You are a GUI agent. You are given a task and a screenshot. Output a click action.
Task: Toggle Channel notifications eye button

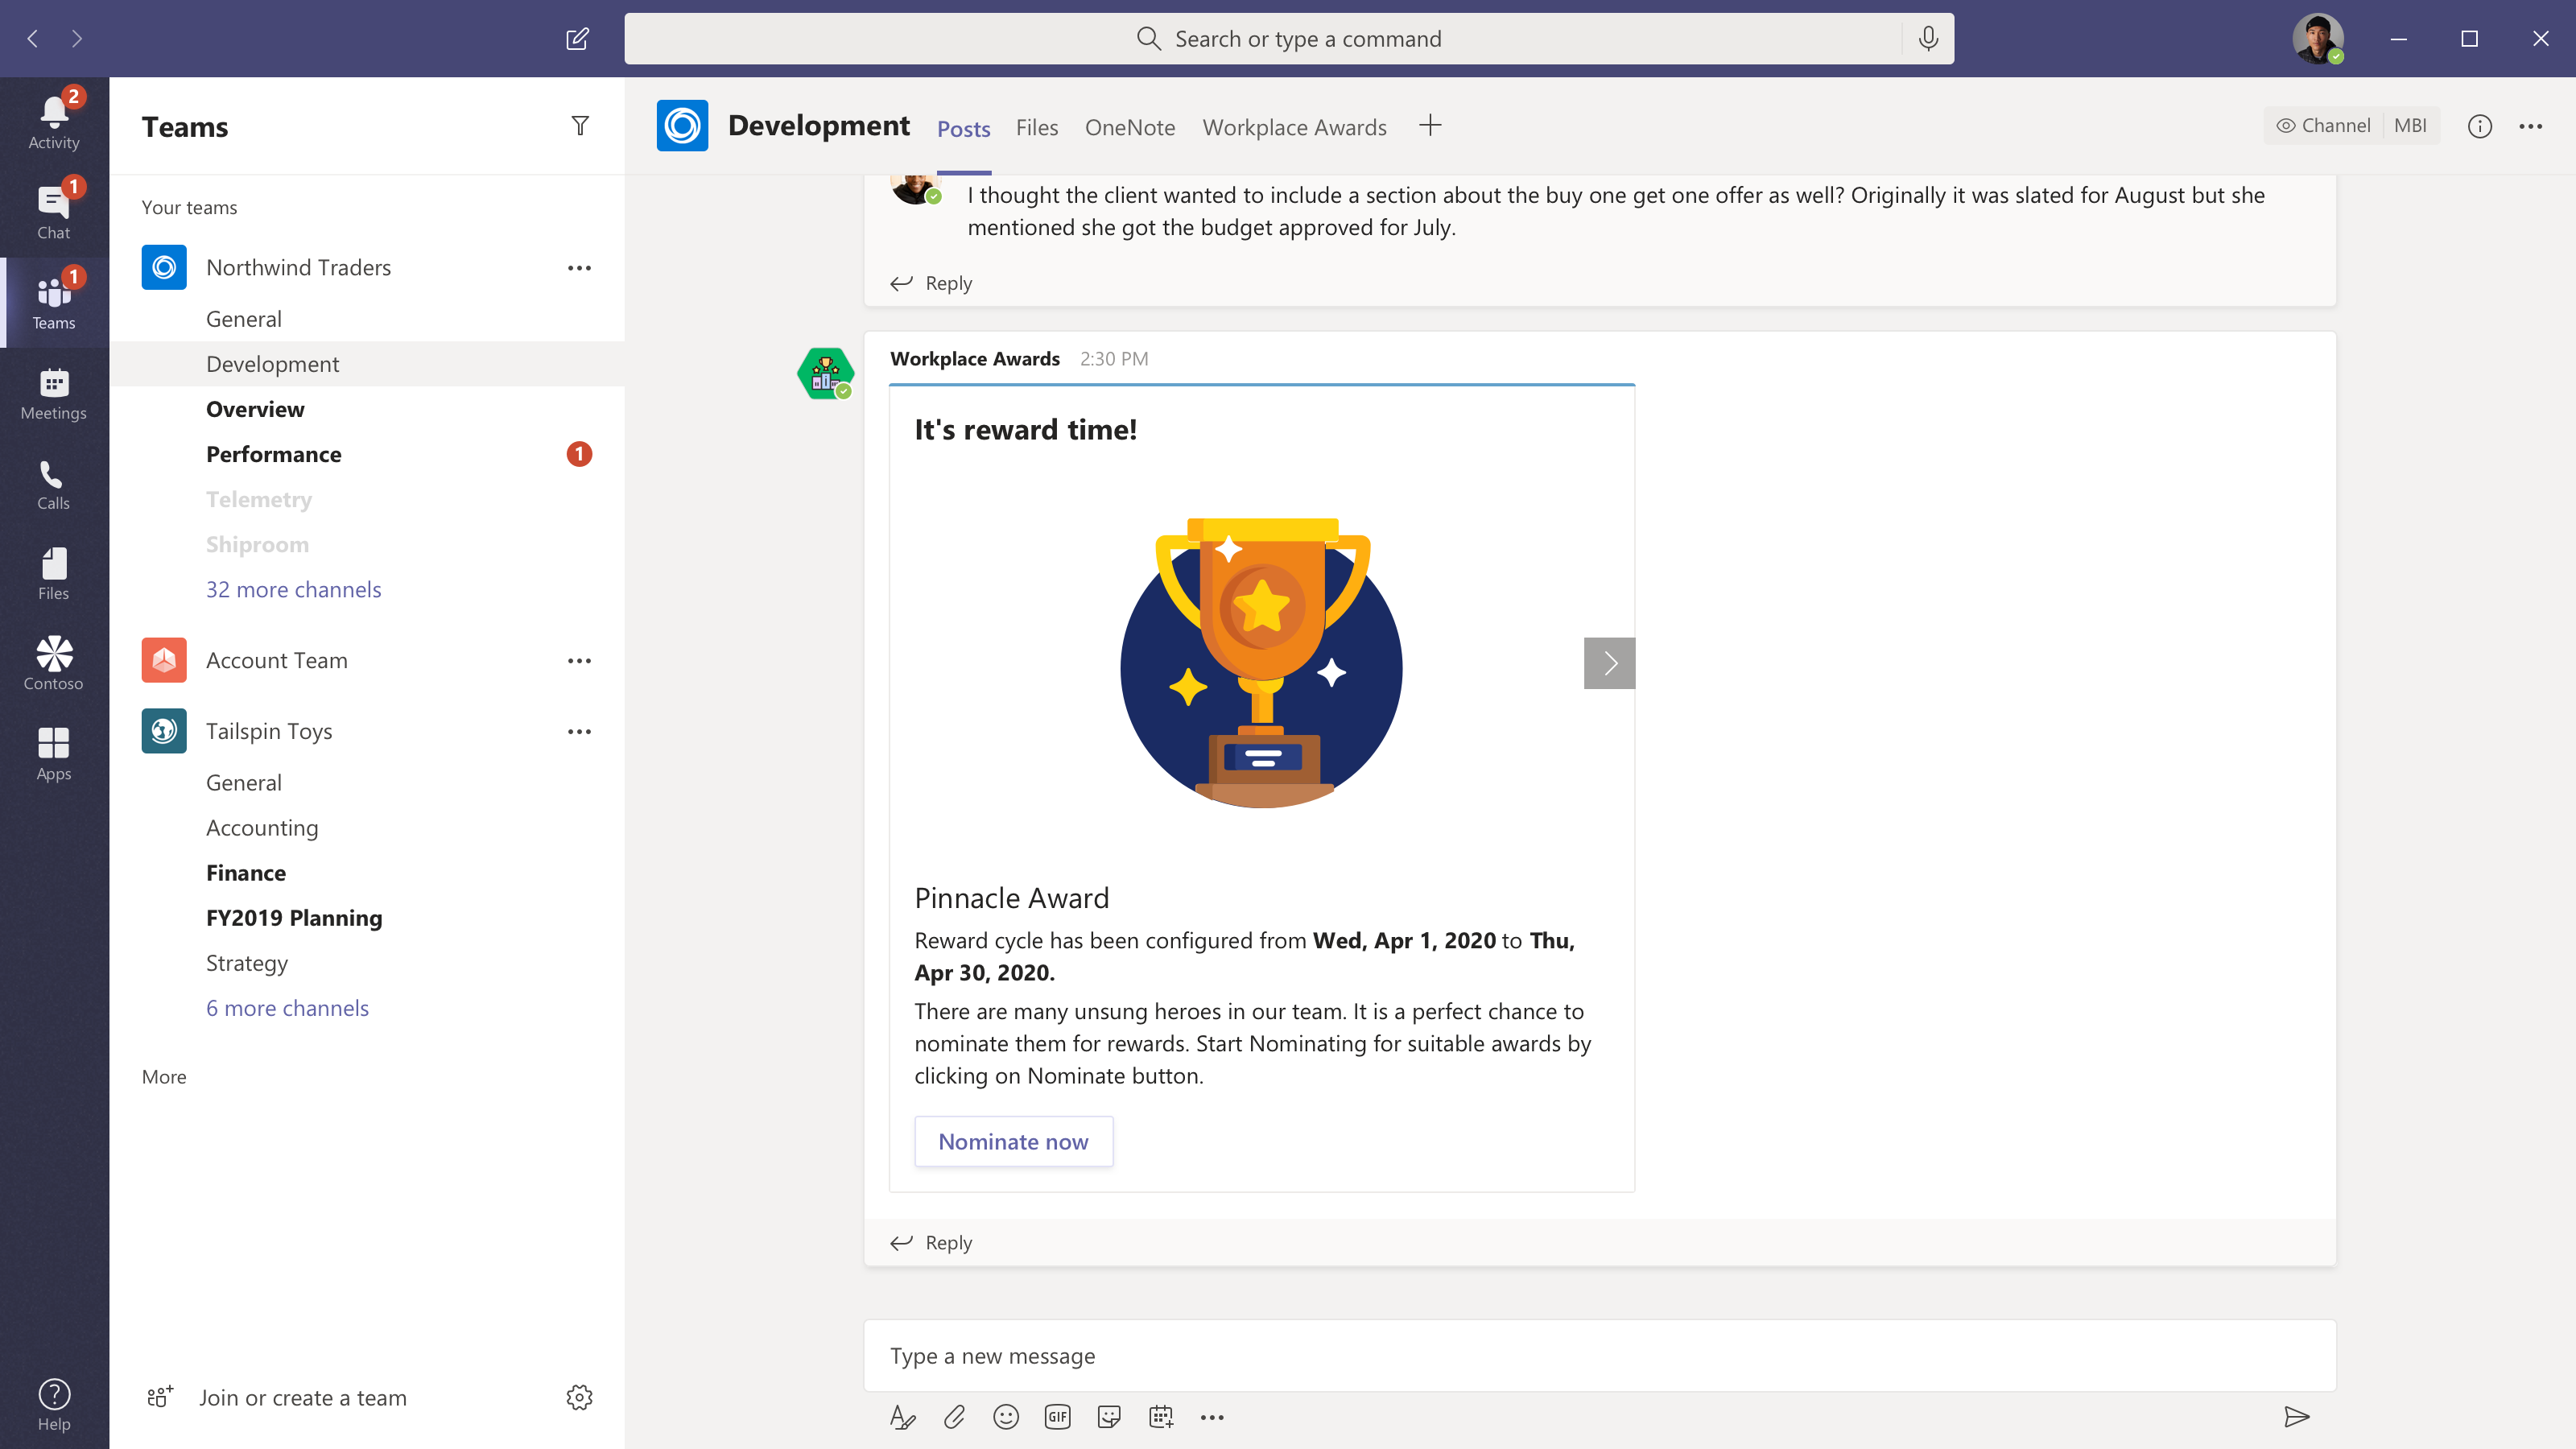pos(2323,126)
